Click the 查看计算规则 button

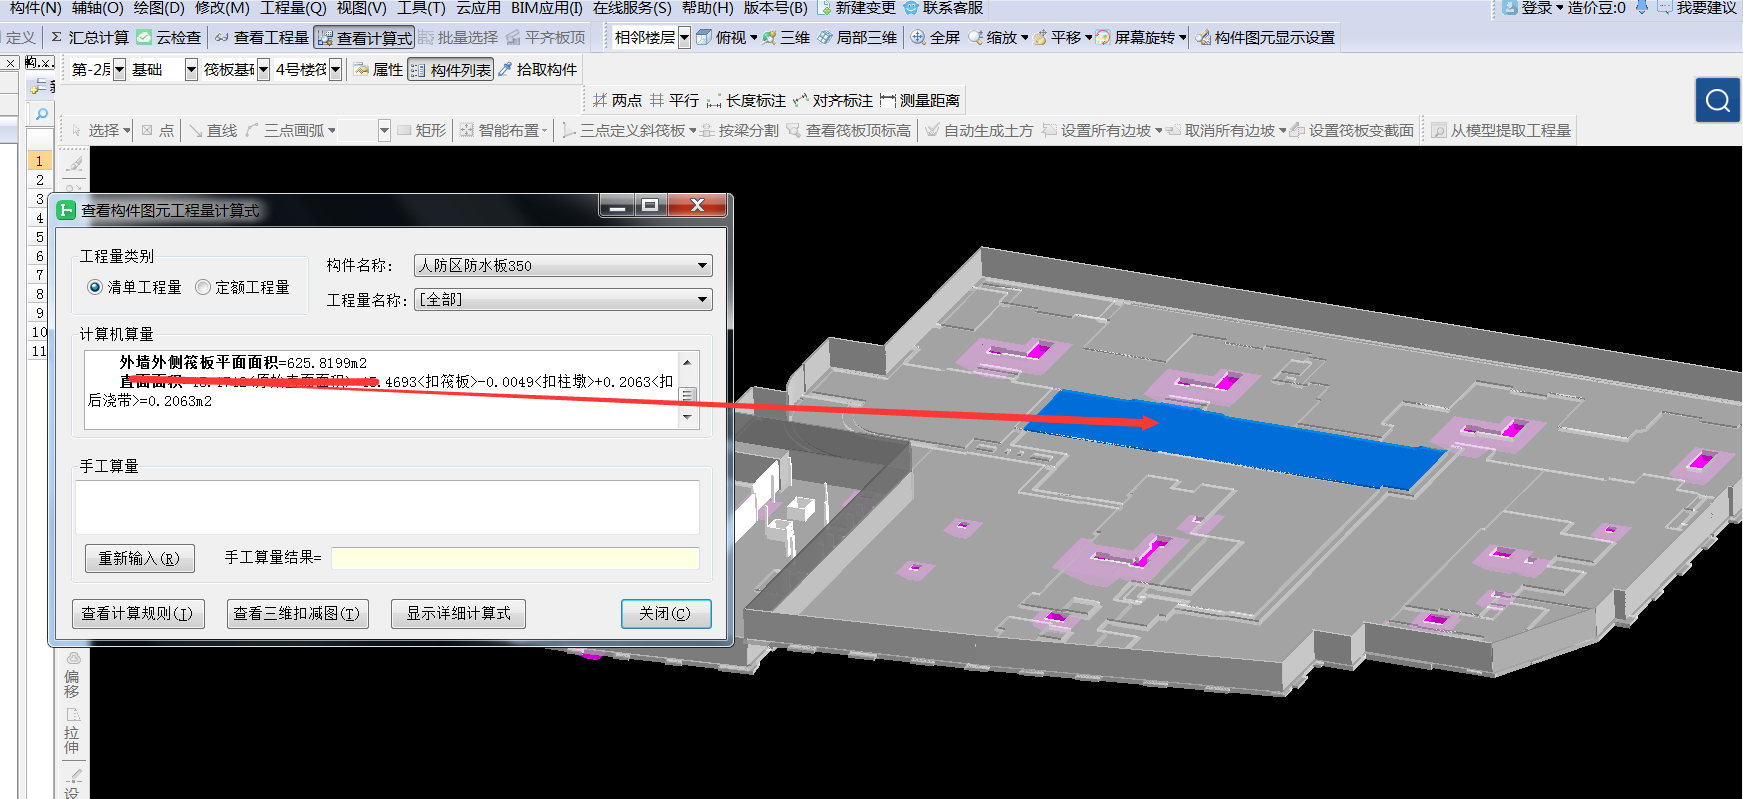pyautogui.click(x=138, y=613)
